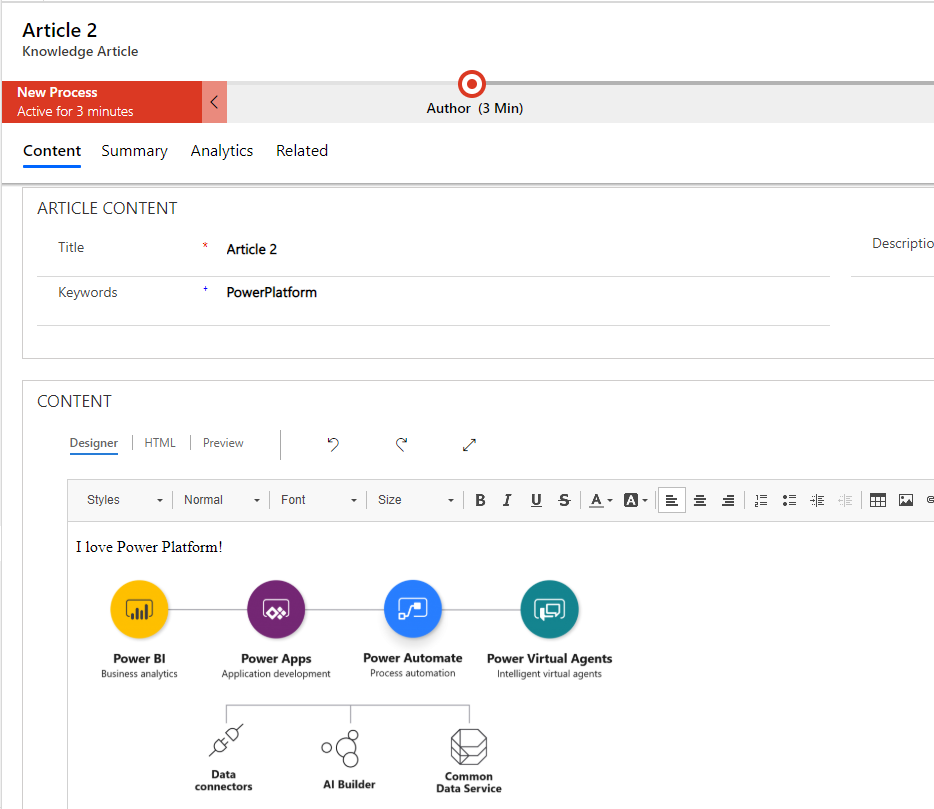This screenshot has height=809, width=934.
Task: Insert an image into content
Action: [x=906, y=500]
